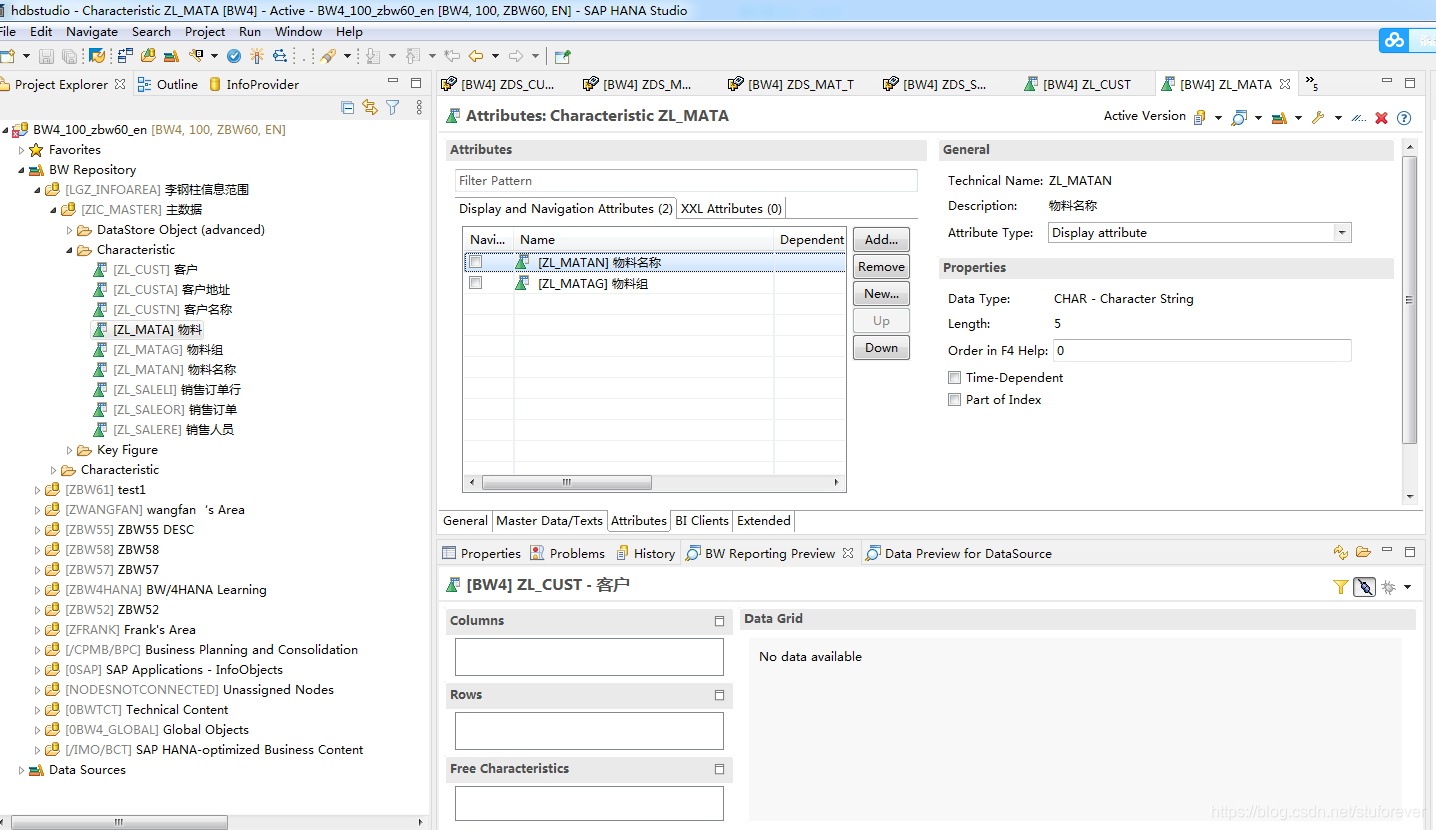Click the wrench icon in editor header
Image resolution: width=1436 pixels, height=830 pixels.
coord(1318,117)
